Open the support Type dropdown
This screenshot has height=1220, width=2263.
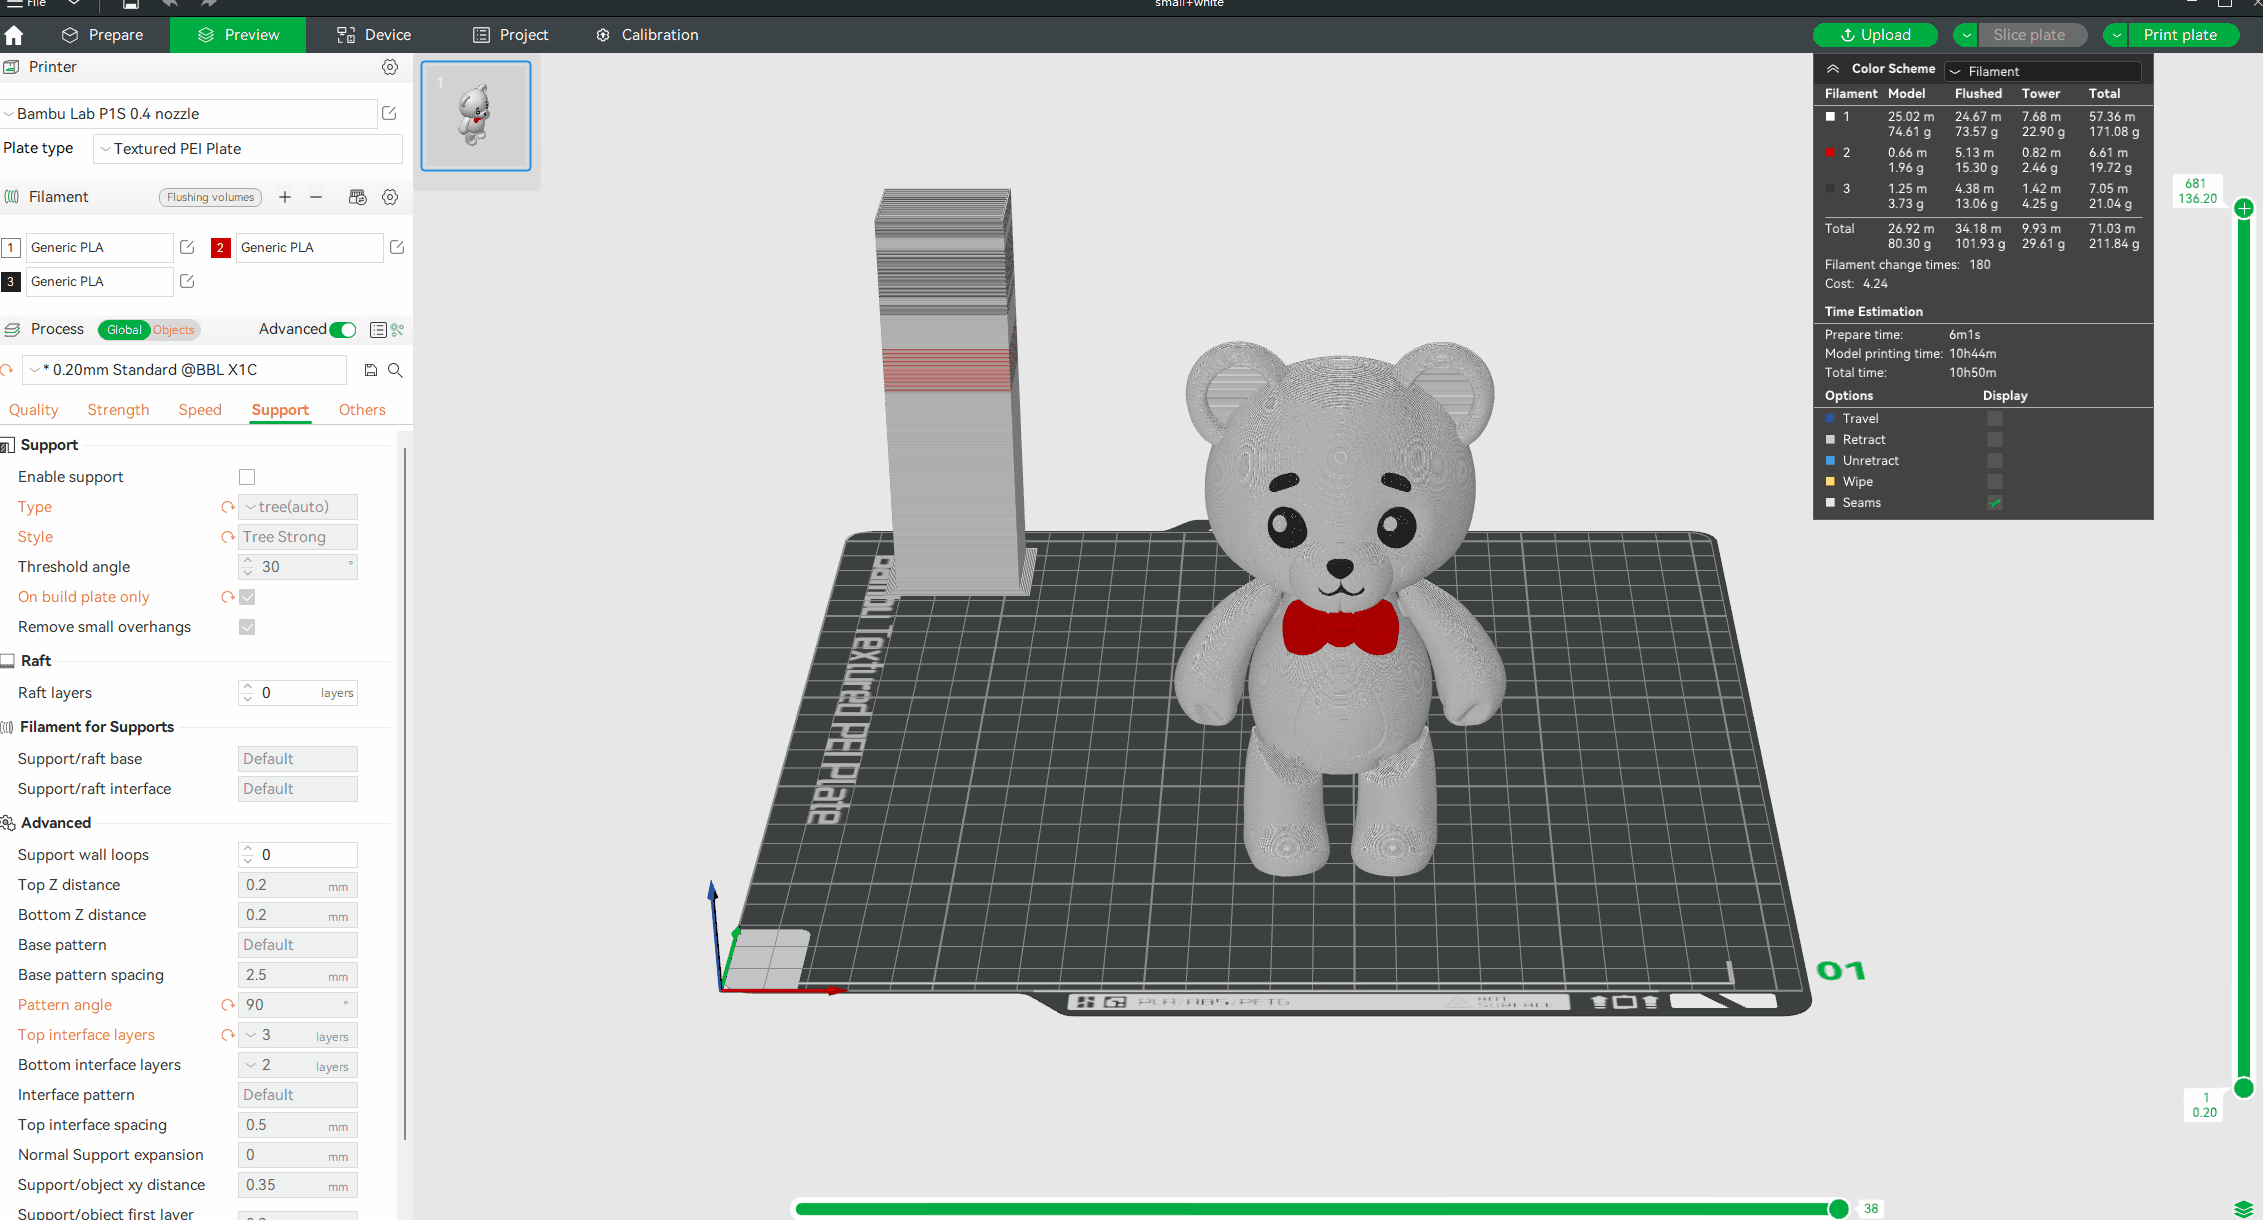tap(298, 507)
